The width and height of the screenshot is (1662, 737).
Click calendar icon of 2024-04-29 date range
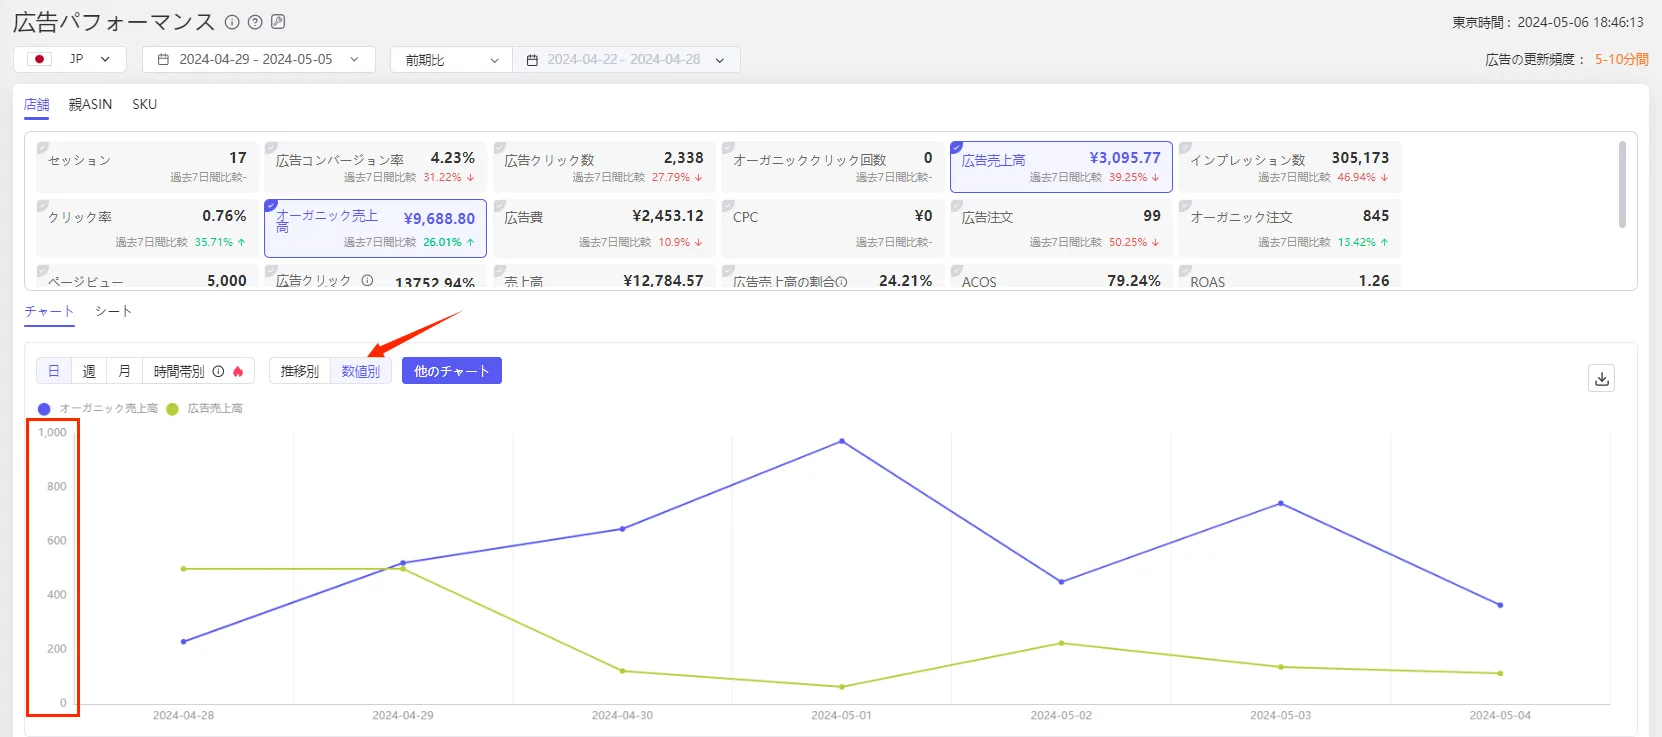pos(163,60)
